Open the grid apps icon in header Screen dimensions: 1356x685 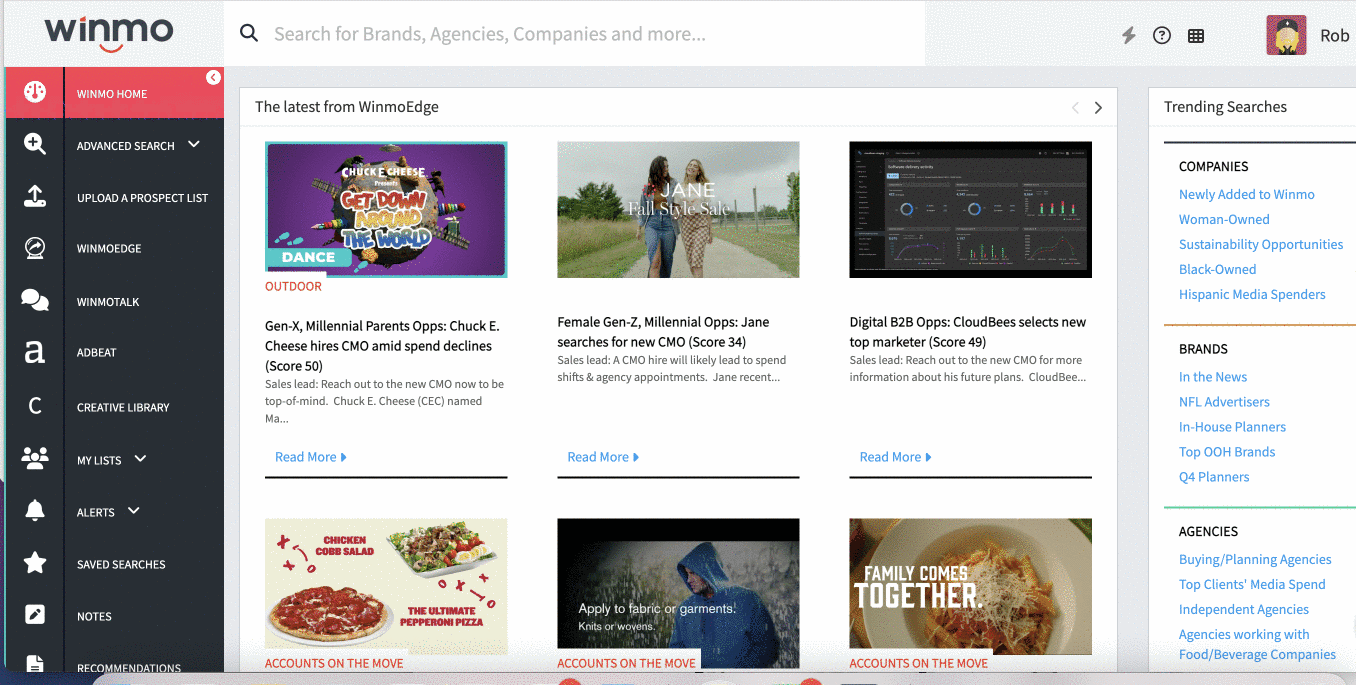(1195, 35)
